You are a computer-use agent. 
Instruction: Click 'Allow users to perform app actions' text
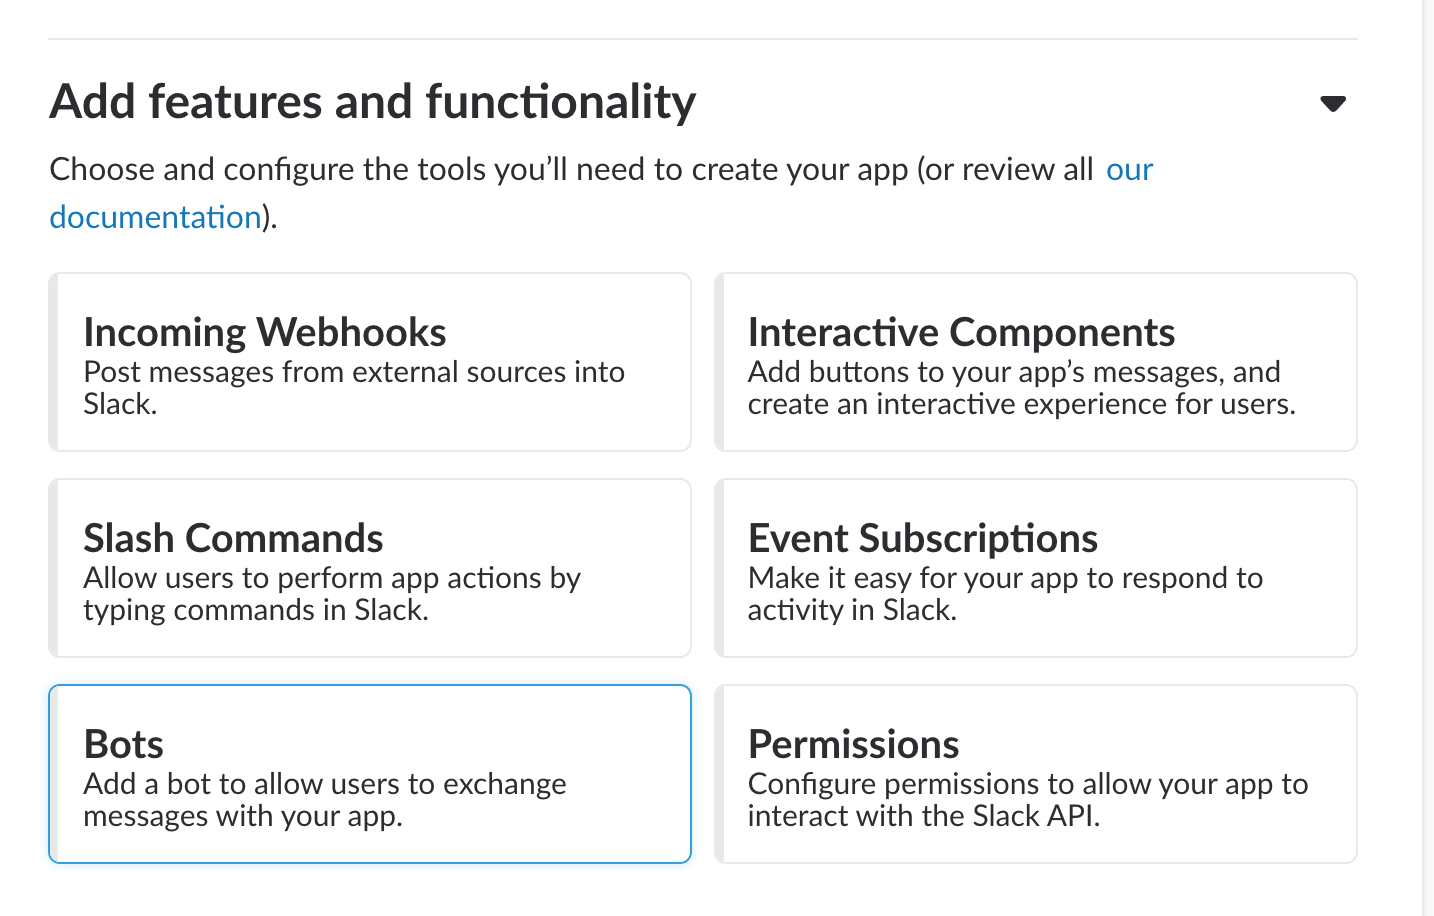(x=331, y=579)
